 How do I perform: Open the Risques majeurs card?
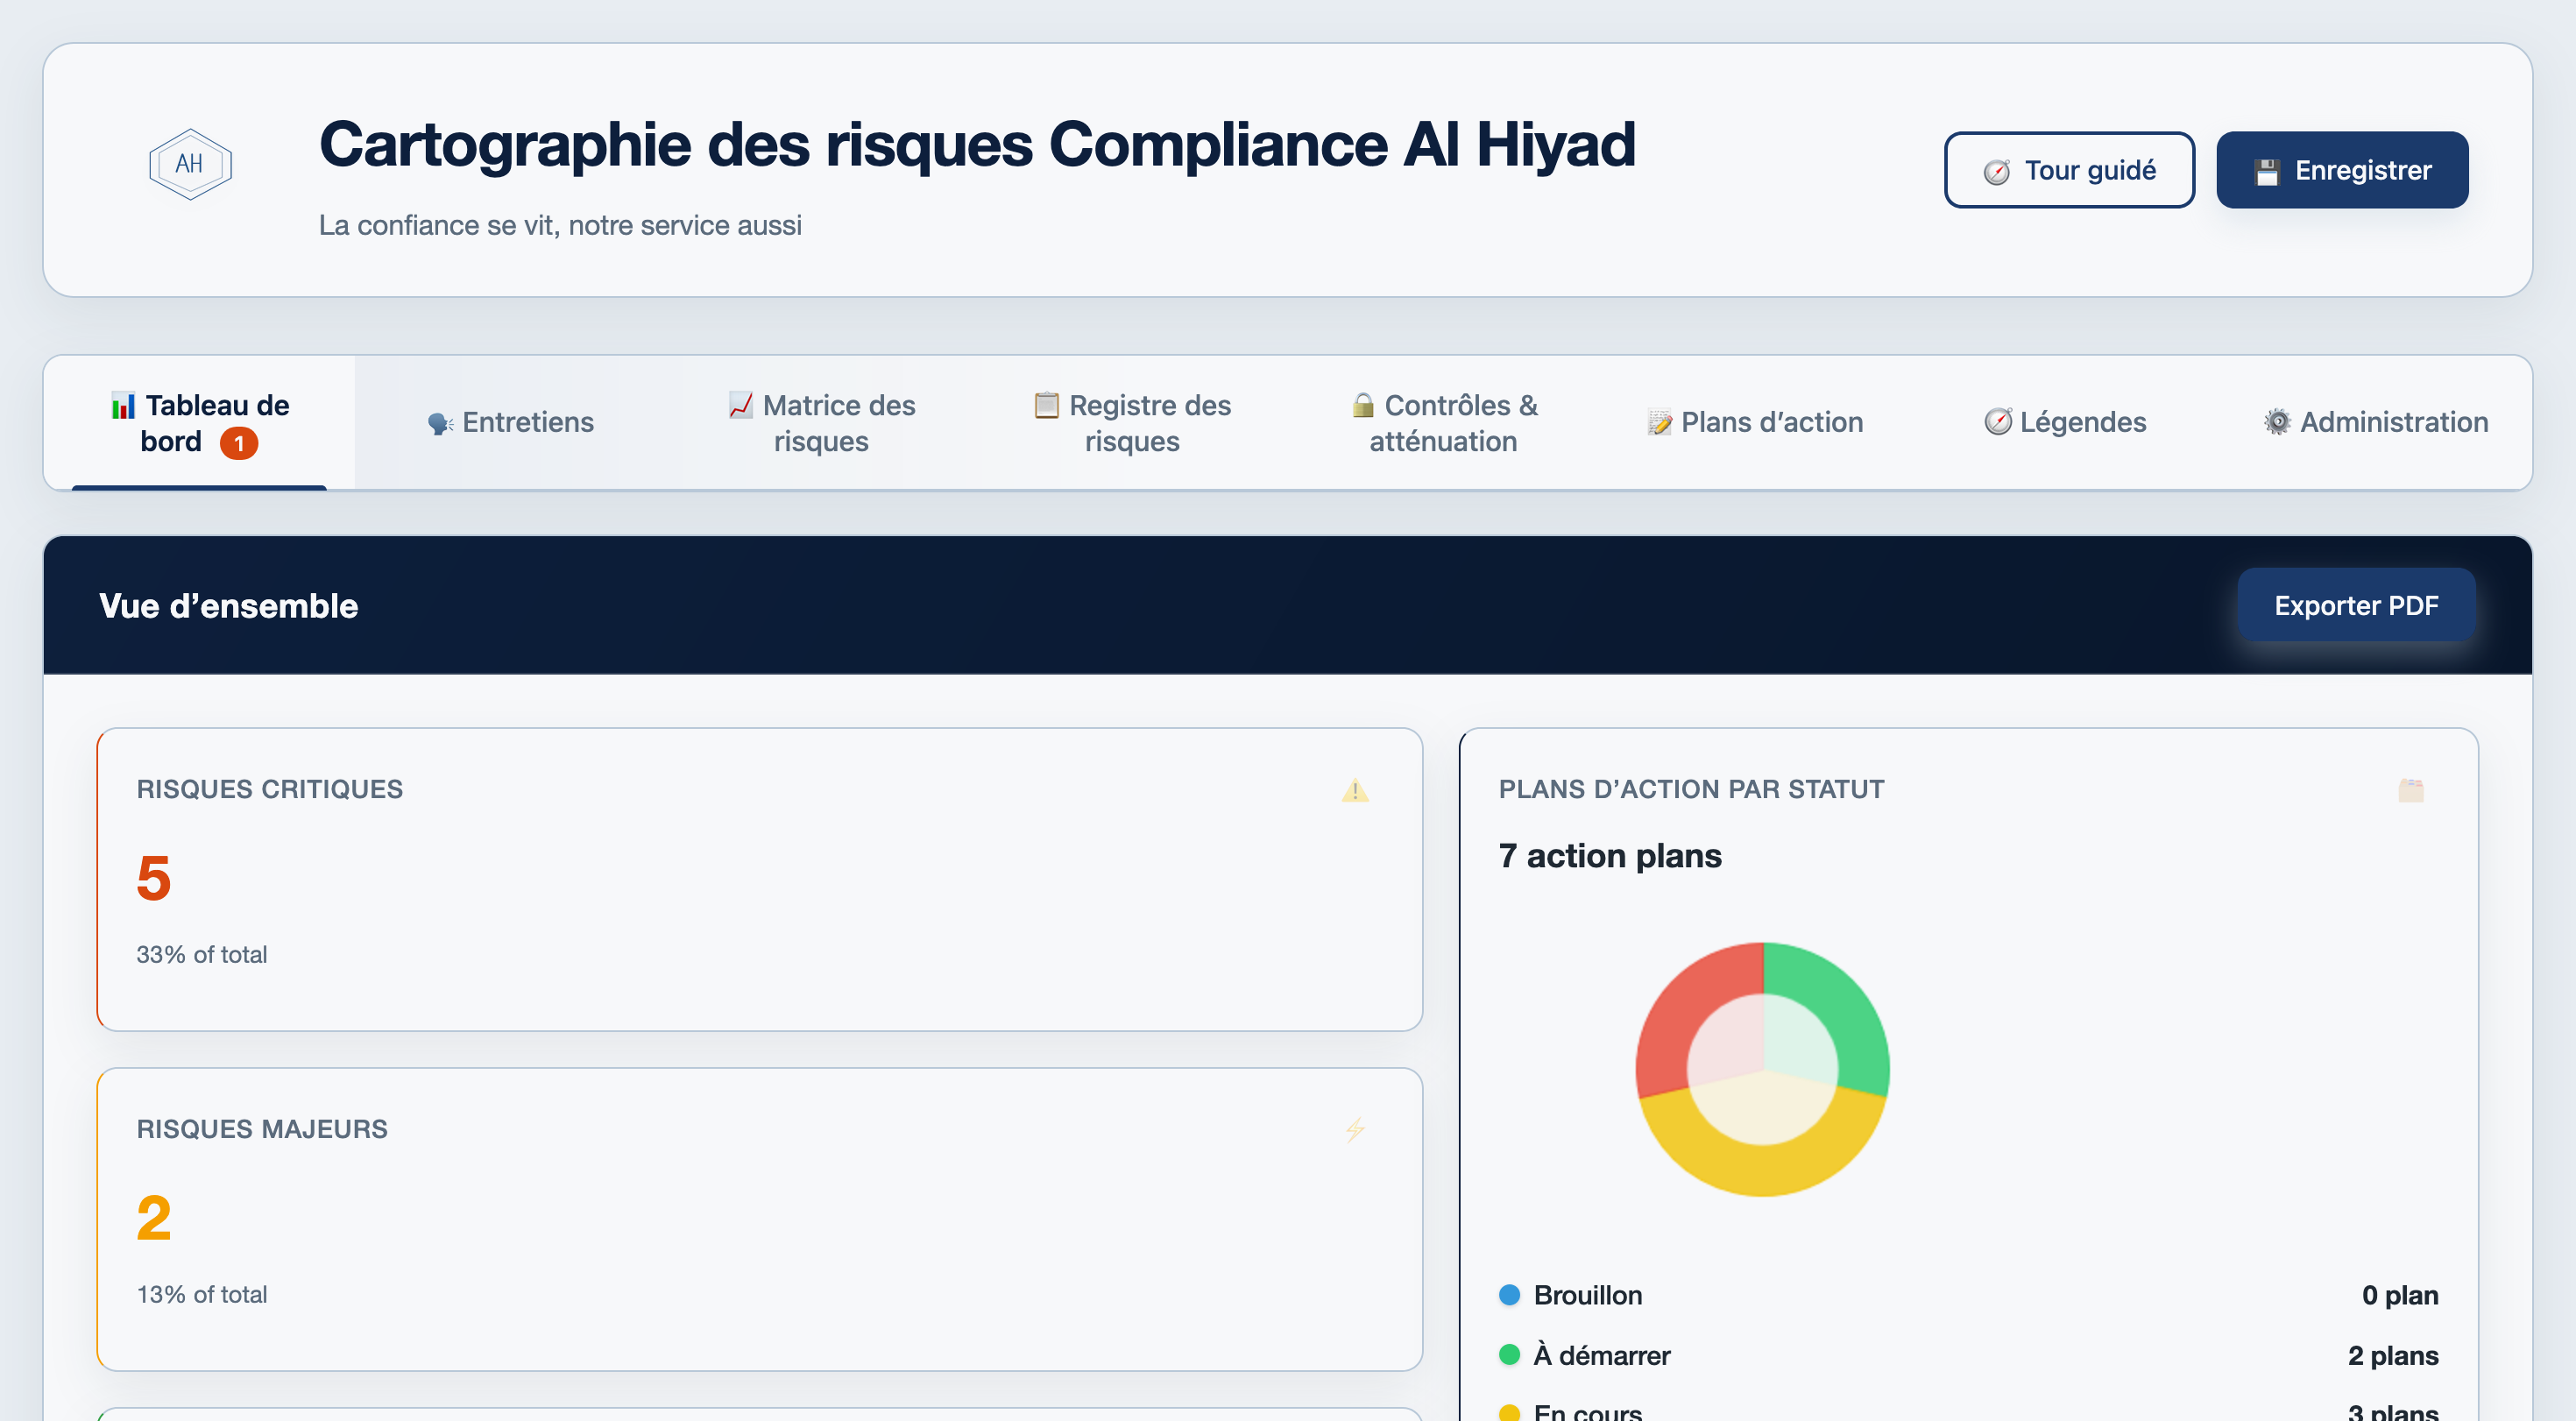(x=759, y=1220)
